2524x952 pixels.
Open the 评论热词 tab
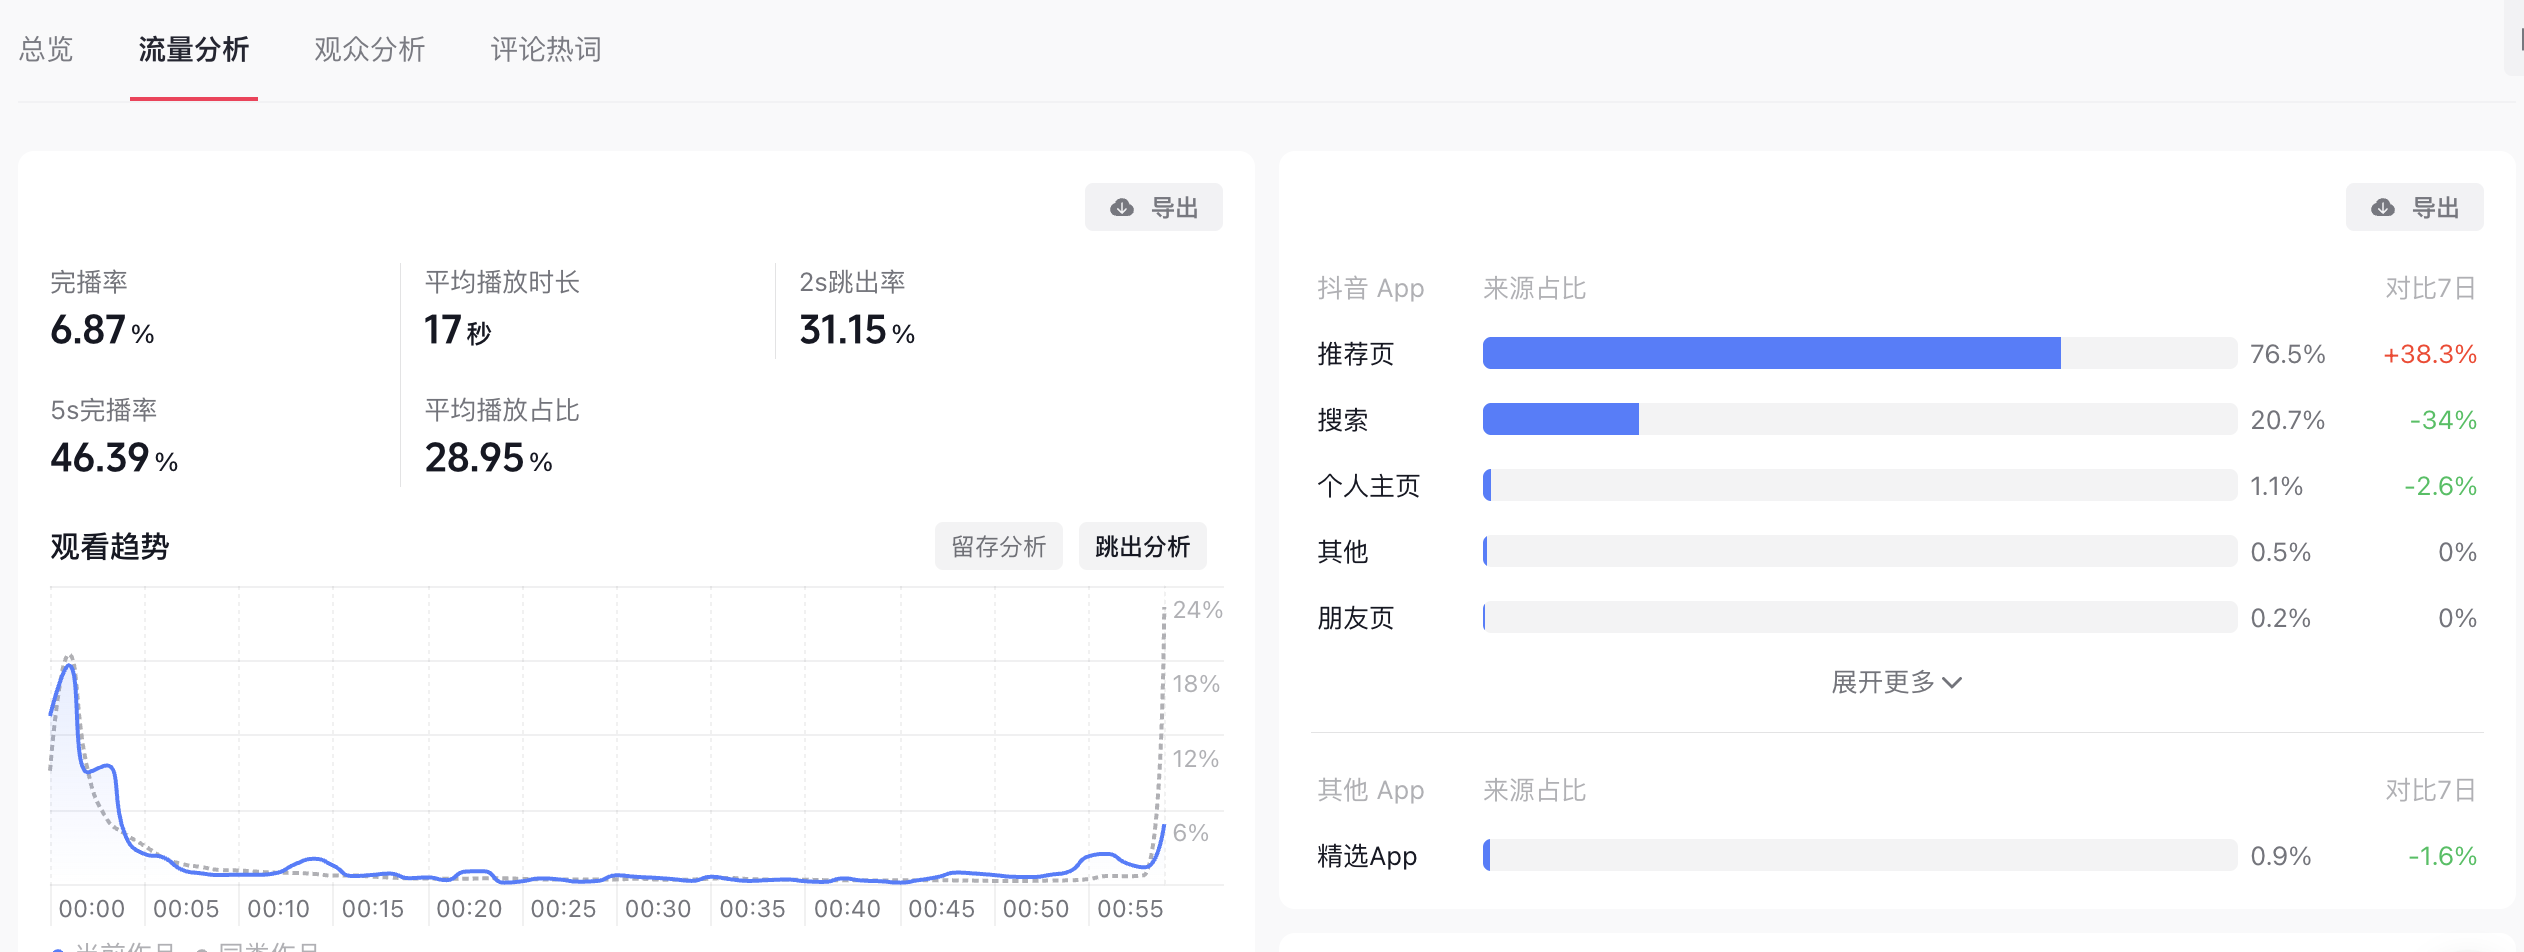coord(546,50)
